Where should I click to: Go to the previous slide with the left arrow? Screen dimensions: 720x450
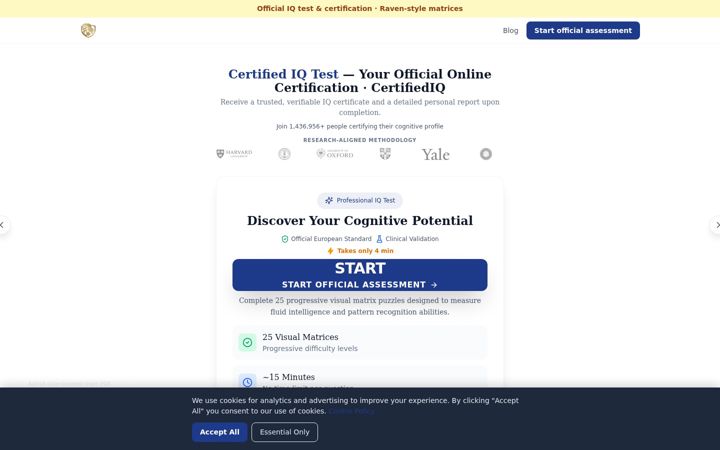[3, 225]
